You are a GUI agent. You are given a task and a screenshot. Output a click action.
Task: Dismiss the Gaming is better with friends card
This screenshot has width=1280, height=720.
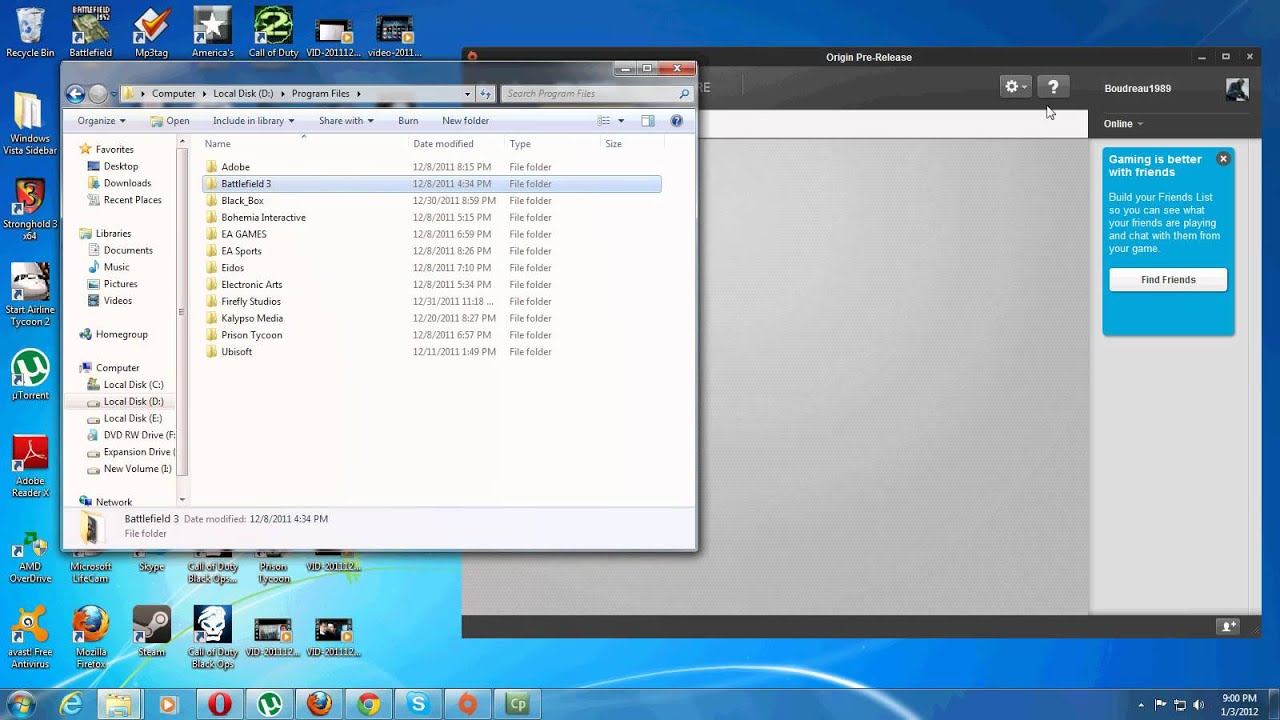click(1222, 159)
